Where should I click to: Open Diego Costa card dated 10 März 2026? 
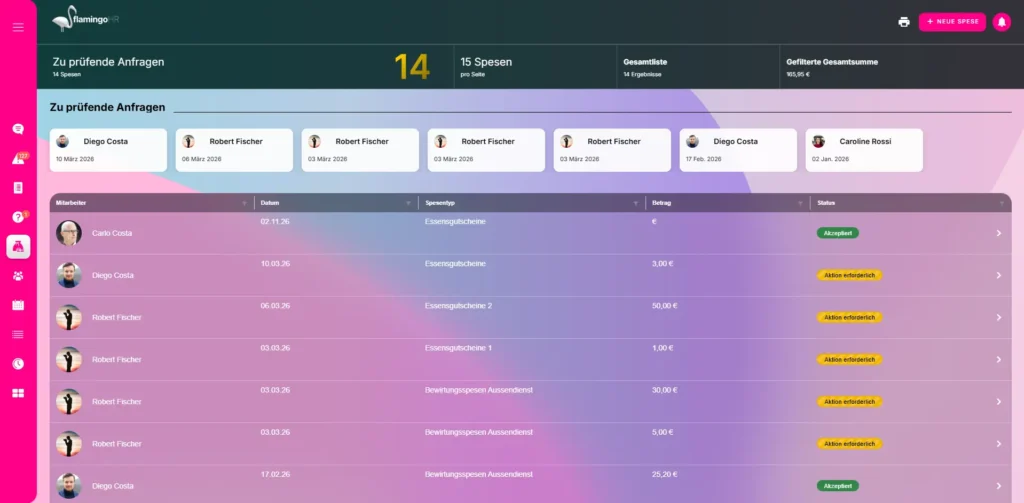coord(108,150)
